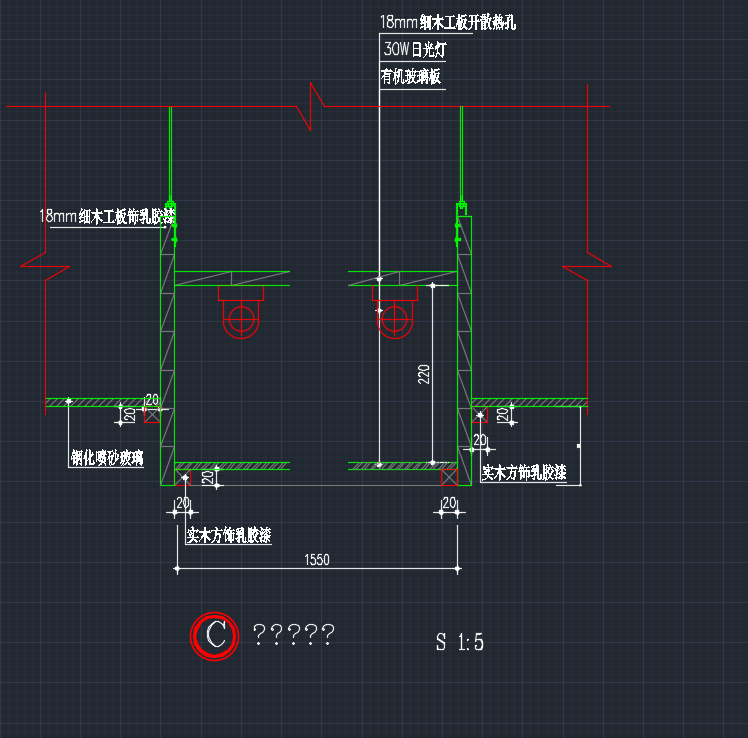Click the S 1:5 scale text
Image resolution: width=748 pixels, height=738 pixels.
pos(459,642)
